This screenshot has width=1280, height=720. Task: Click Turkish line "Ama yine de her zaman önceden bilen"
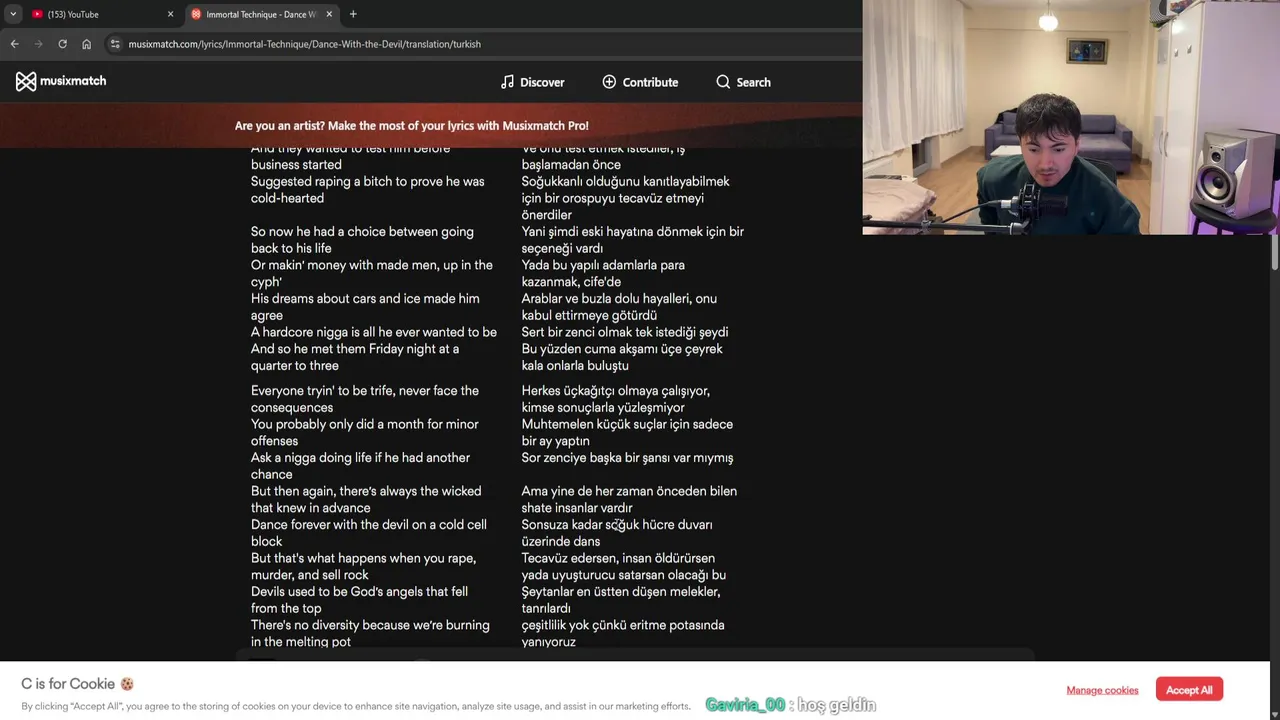point(629,491)
